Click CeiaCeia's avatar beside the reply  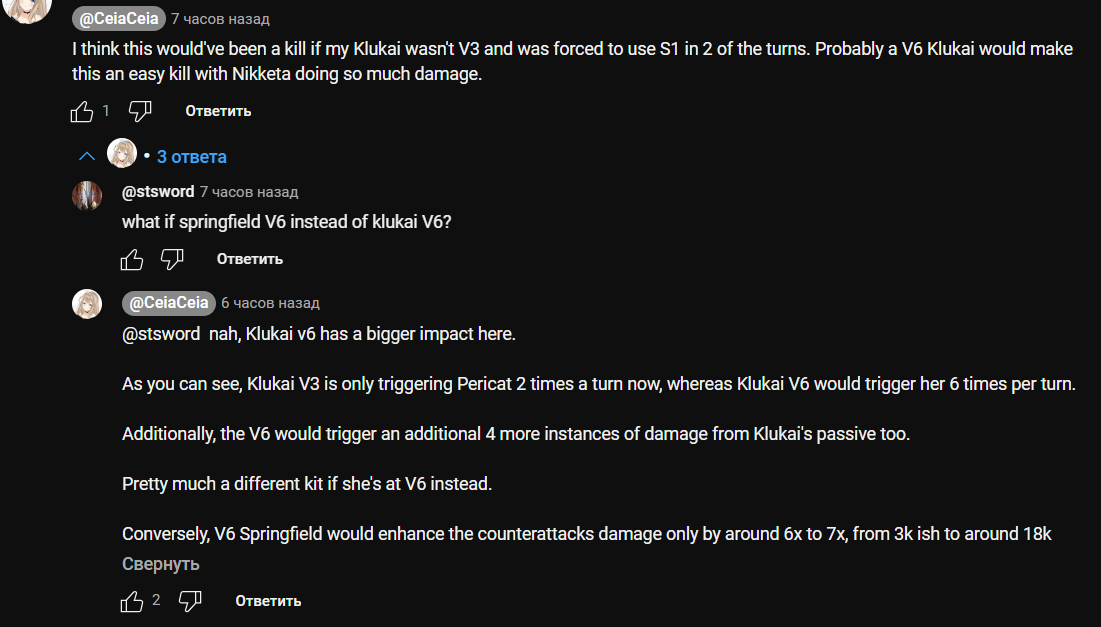[87, 304]
